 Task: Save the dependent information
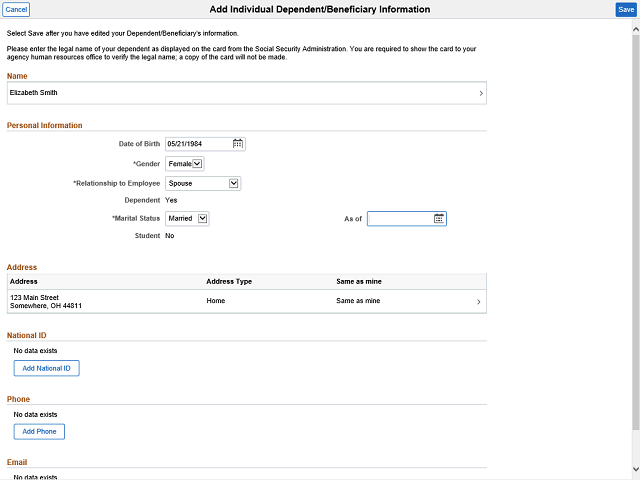626,9
